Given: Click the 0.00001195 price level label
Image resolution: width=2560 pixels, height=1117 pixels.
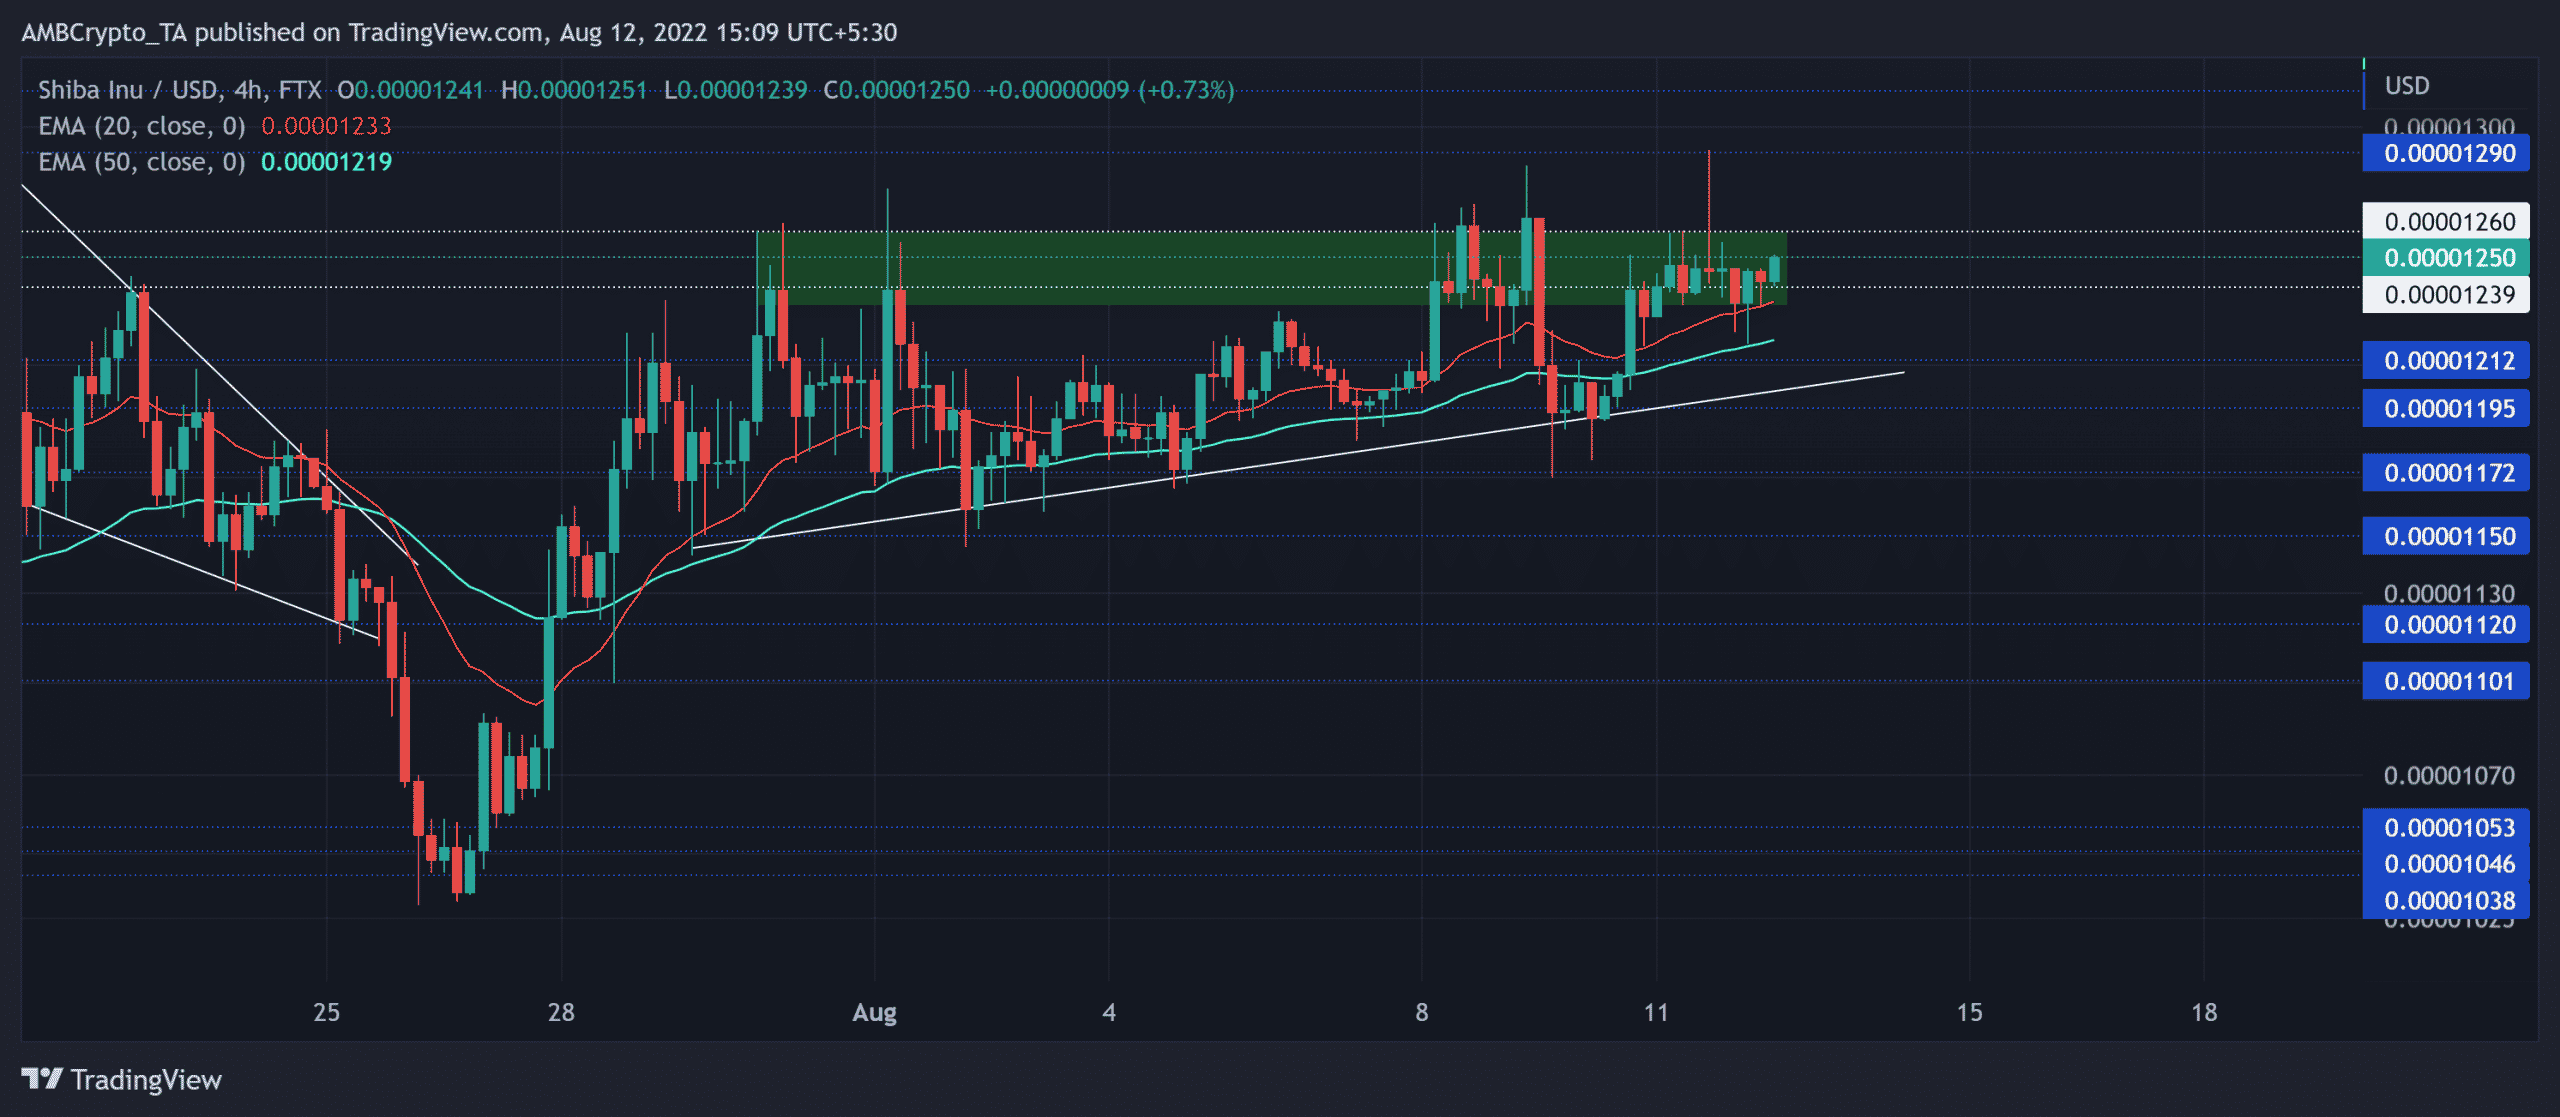Looking at the screenshot, I should [x=2446, y=409].
